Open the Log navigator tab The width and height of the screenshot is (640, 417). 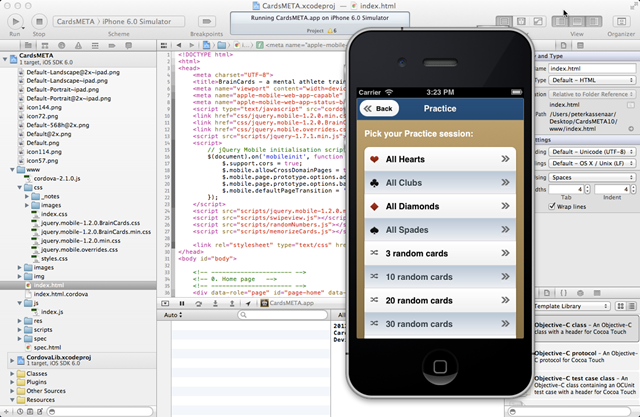[129, 45]
